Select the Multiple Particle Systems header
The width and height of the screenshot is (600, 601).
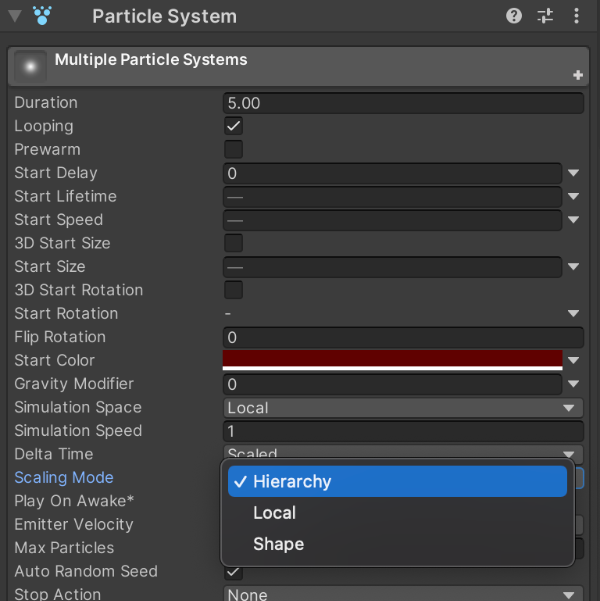point(298,66)
